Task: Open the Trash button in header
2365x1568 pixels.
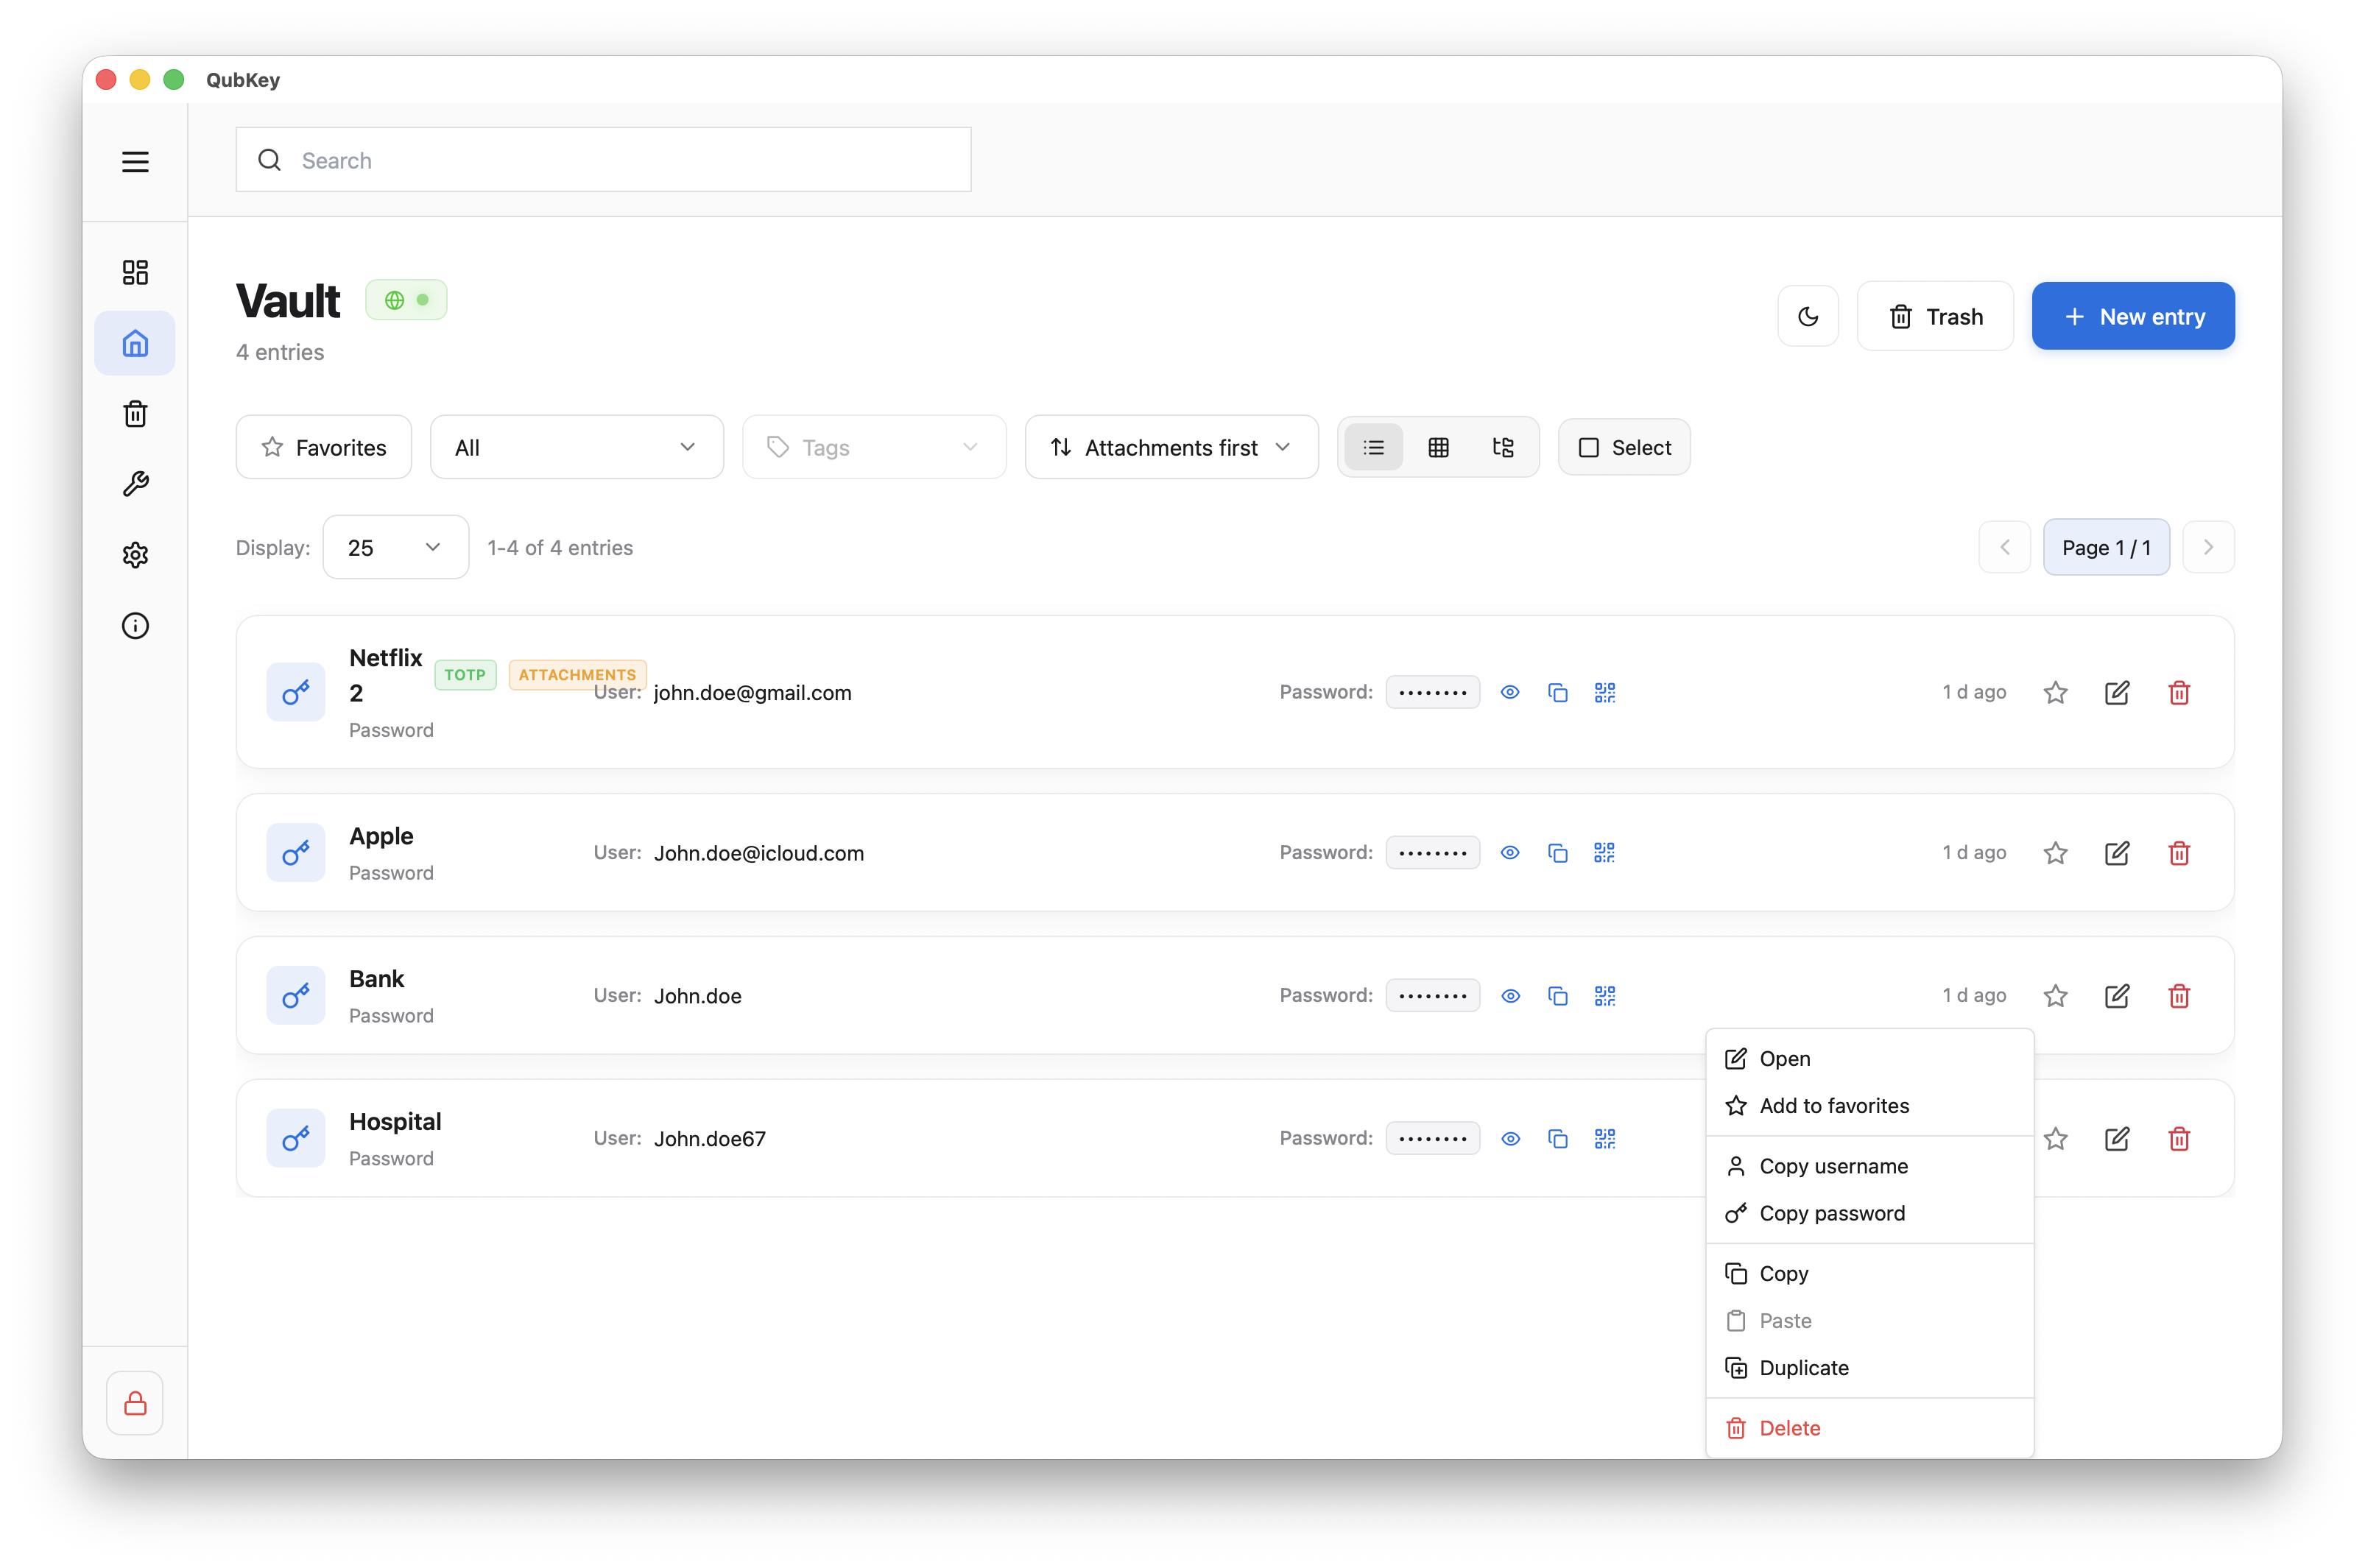Action: point(1935,316)
